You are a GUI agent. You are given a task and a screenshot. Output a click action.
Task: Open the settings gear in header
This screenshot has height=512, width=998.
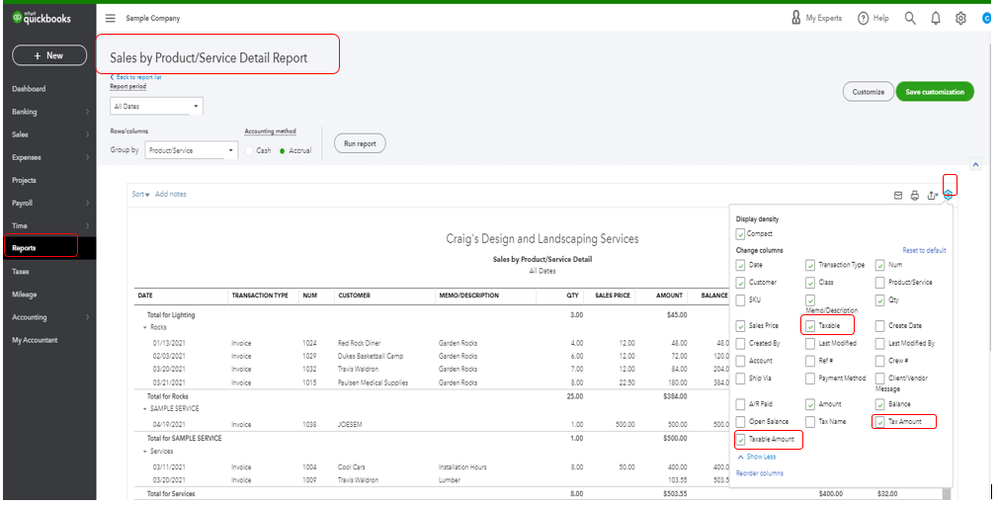(961, 18)
